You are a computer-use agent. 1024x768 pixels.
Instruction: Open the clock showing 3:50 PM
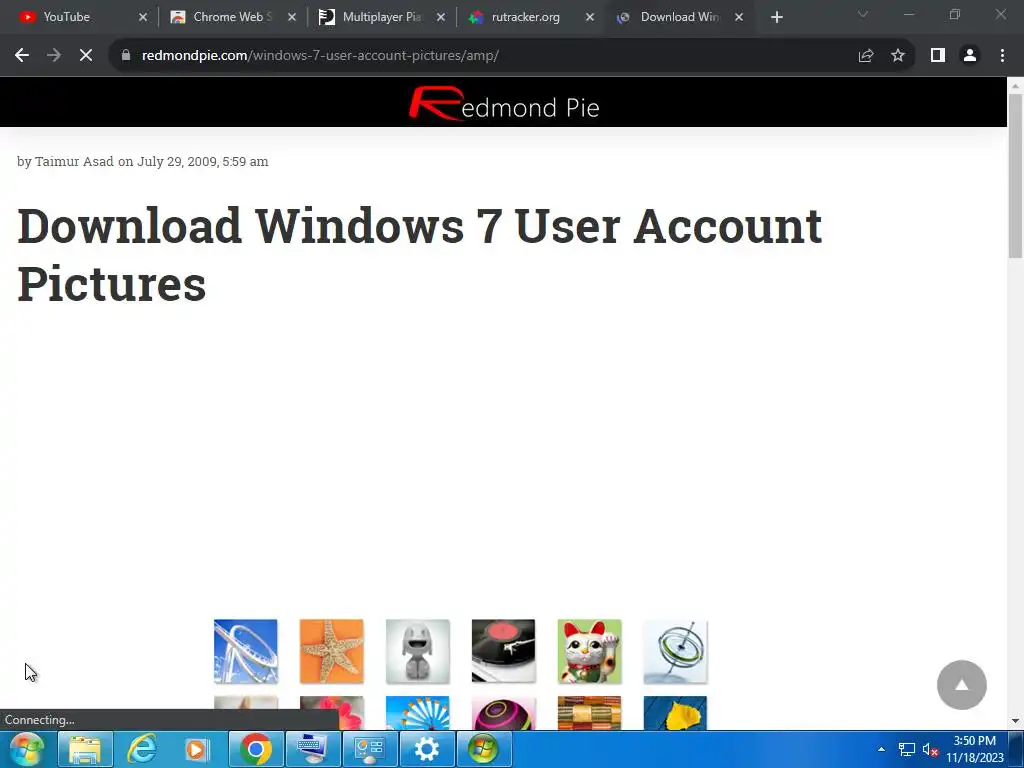tap(974, 749)
